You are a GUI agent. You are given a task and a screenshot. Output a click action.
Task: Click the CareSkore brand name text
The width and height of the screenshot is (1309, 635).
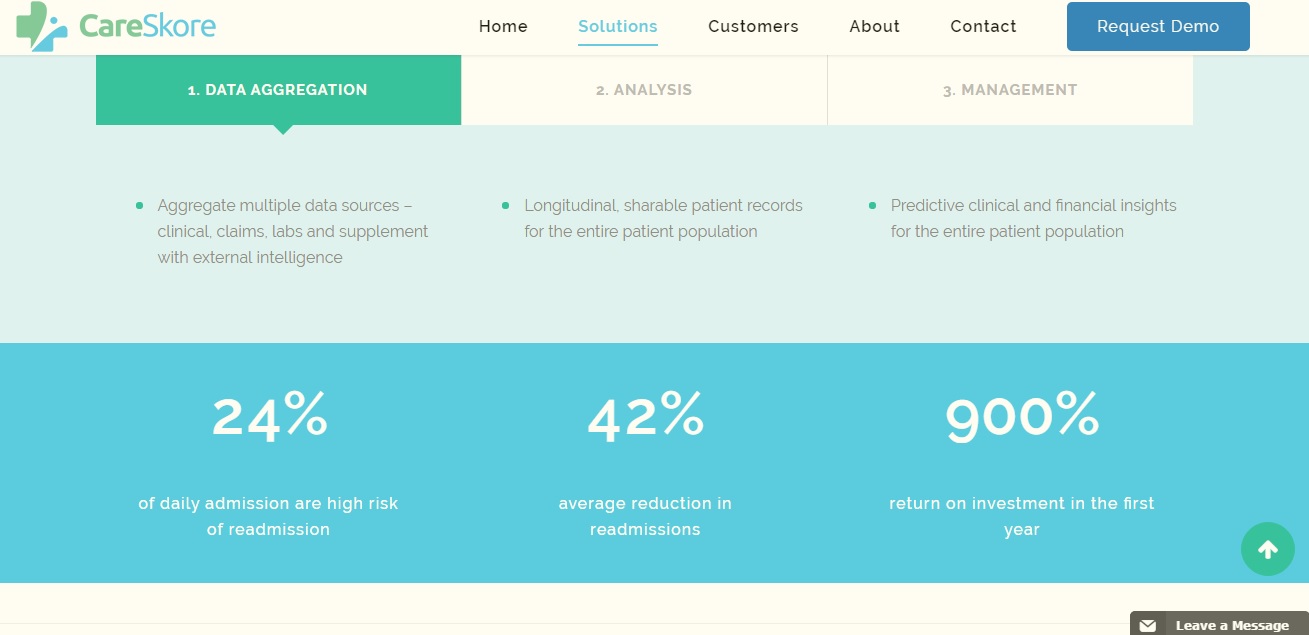pyautogui.click(x=147, y=26)
